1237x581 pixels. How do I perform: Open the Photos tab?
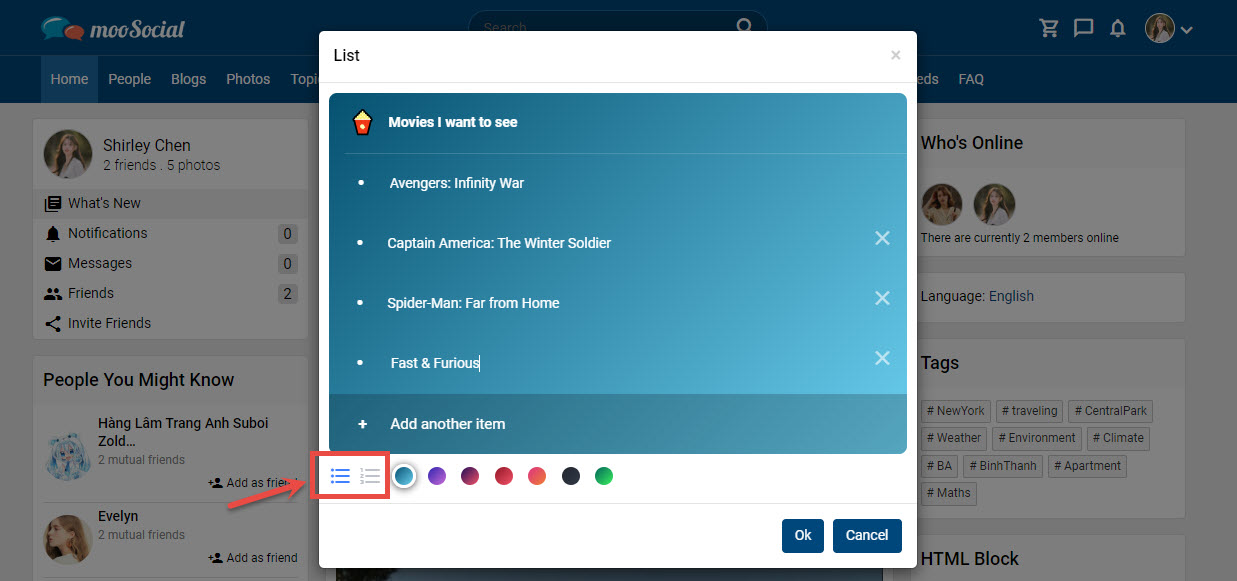click(248, 79)
